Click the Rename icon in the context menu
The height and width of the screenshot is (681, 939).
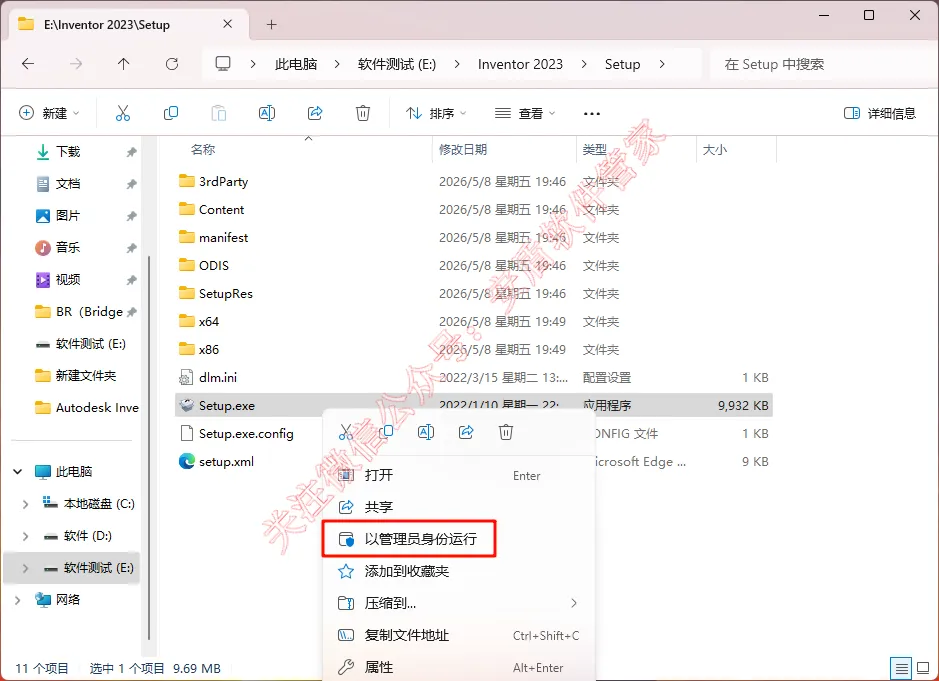click(426, 432)
